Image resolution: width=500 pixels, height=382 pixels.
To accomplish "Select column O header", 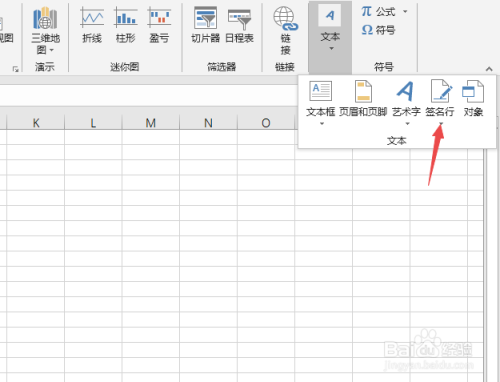I will pyautogui.click(x=266, y=123).
